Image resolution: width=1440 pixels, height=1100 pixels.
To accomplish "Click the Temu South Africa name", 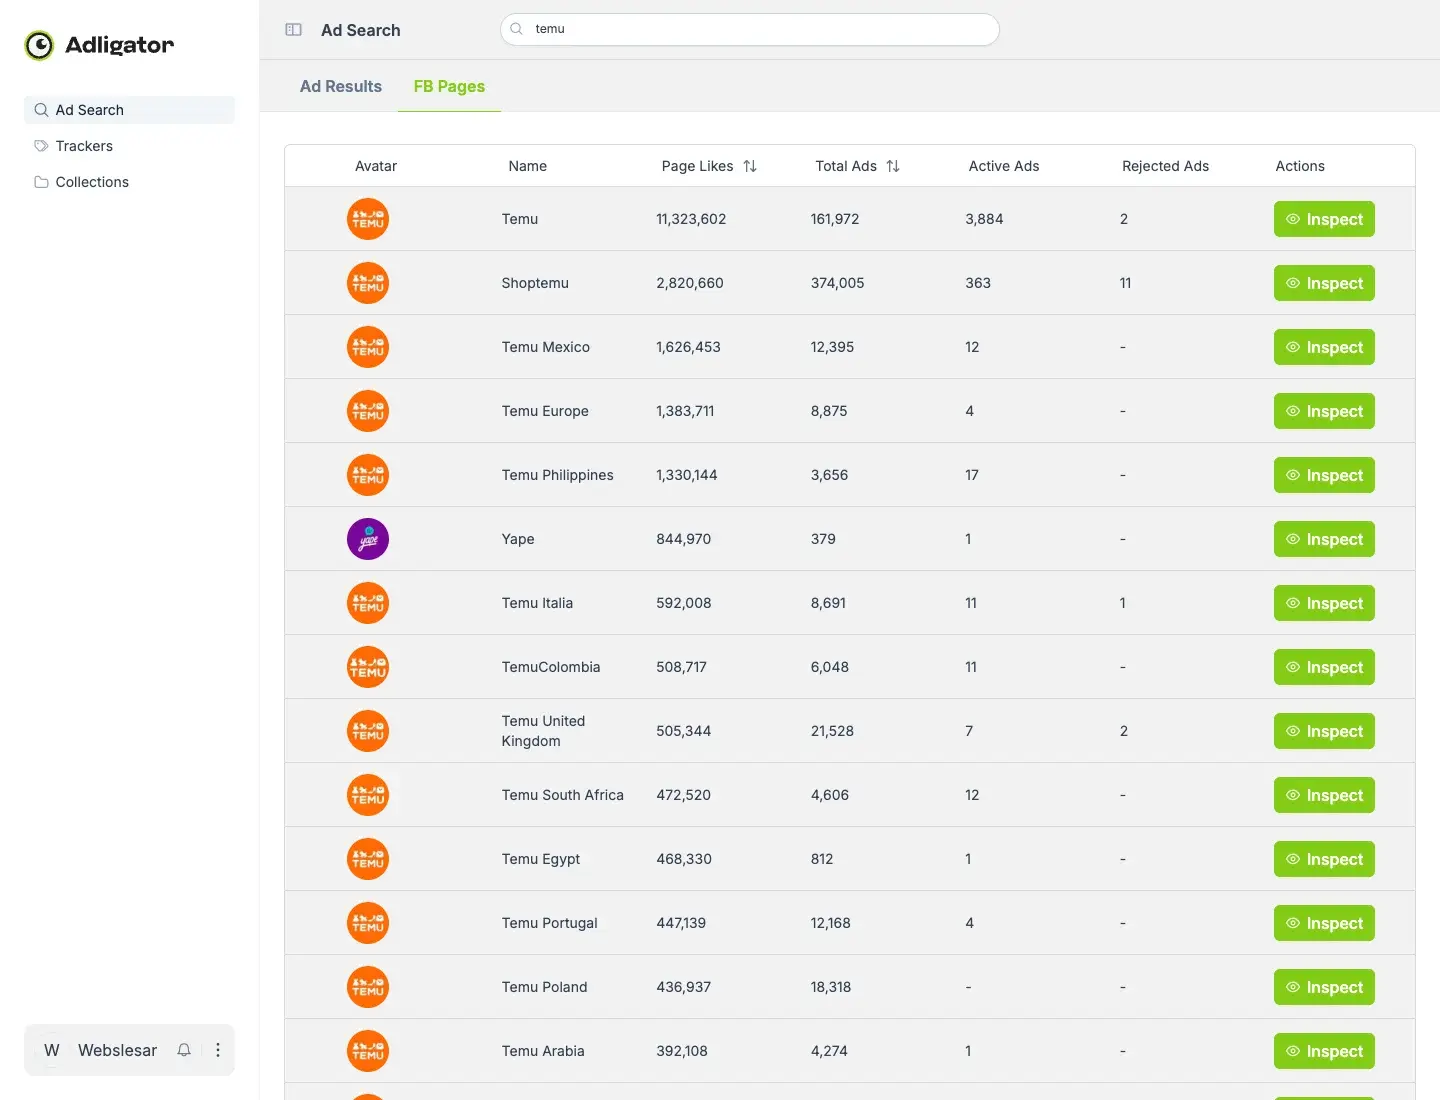I will pyautogui.click(x=563, y=795).
